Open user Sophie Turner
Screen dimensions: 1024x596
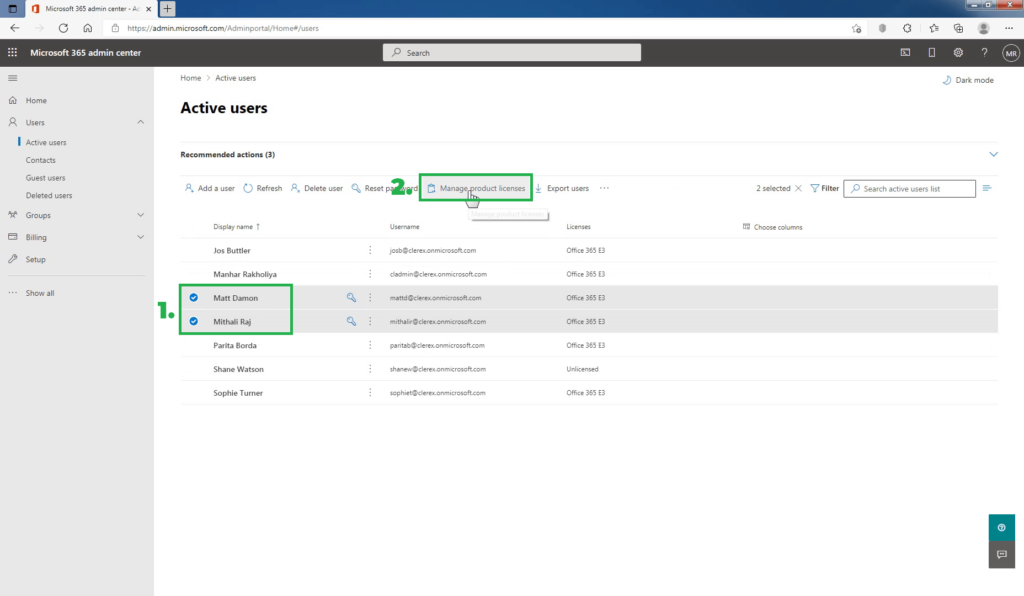[238, 393]
